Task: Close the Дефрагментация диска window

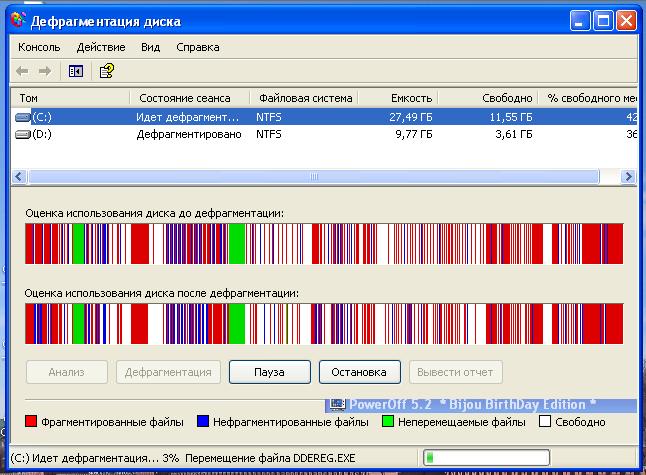Action: [626, 21]
